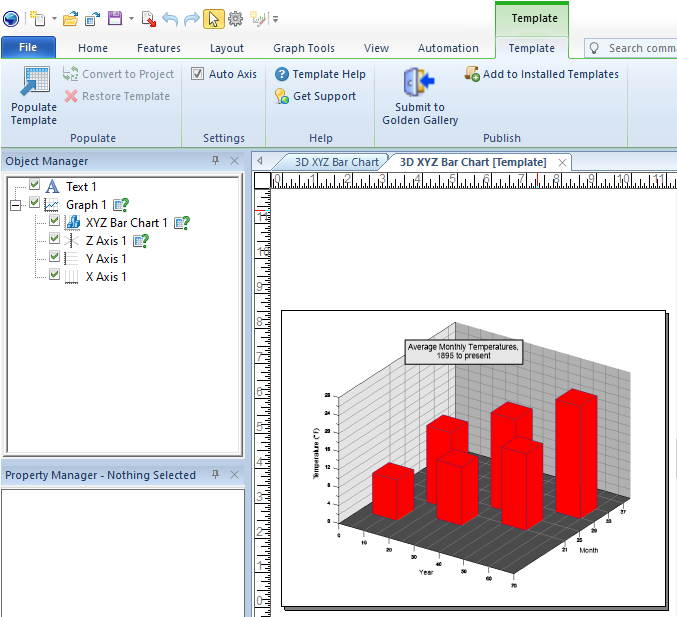The width and height of the screenshot is (677, 617).
Task: Click Add to Installed Templates
Action: 541,74
